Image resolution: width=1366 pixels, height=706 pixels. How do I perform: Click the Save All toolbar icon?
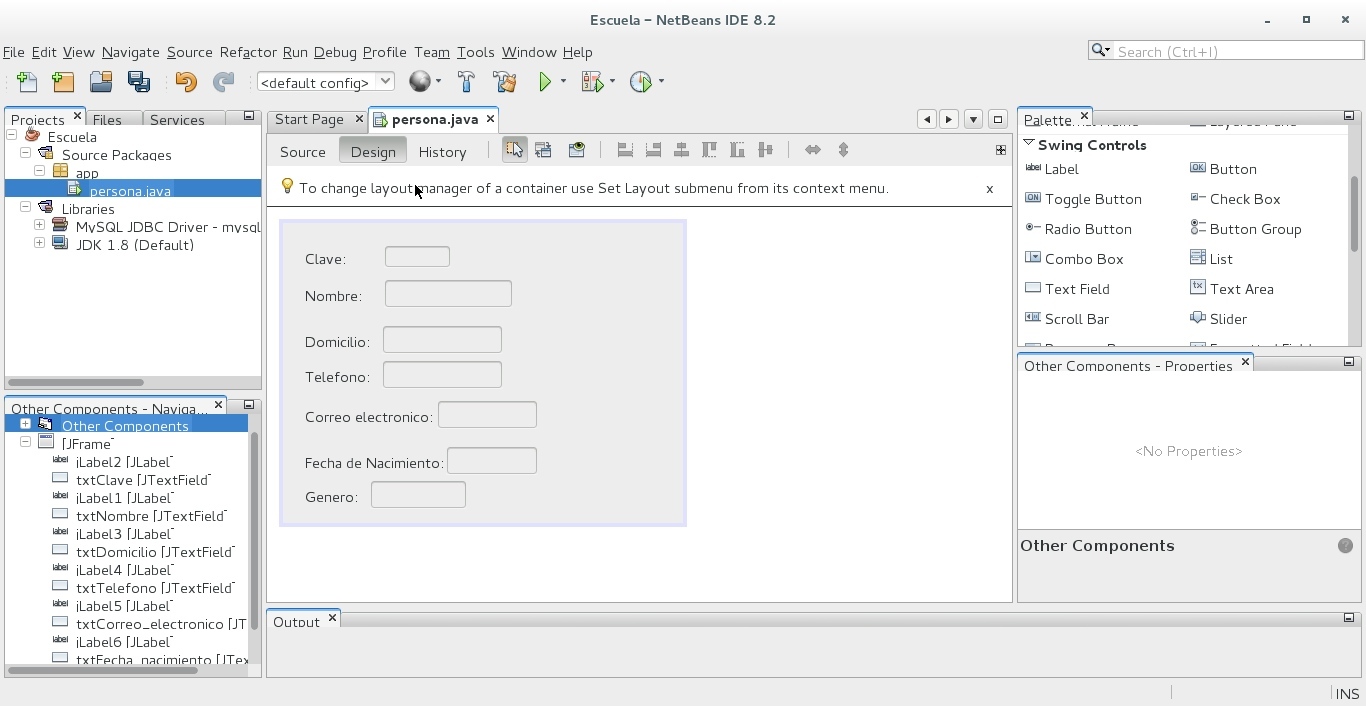point(139,82)
